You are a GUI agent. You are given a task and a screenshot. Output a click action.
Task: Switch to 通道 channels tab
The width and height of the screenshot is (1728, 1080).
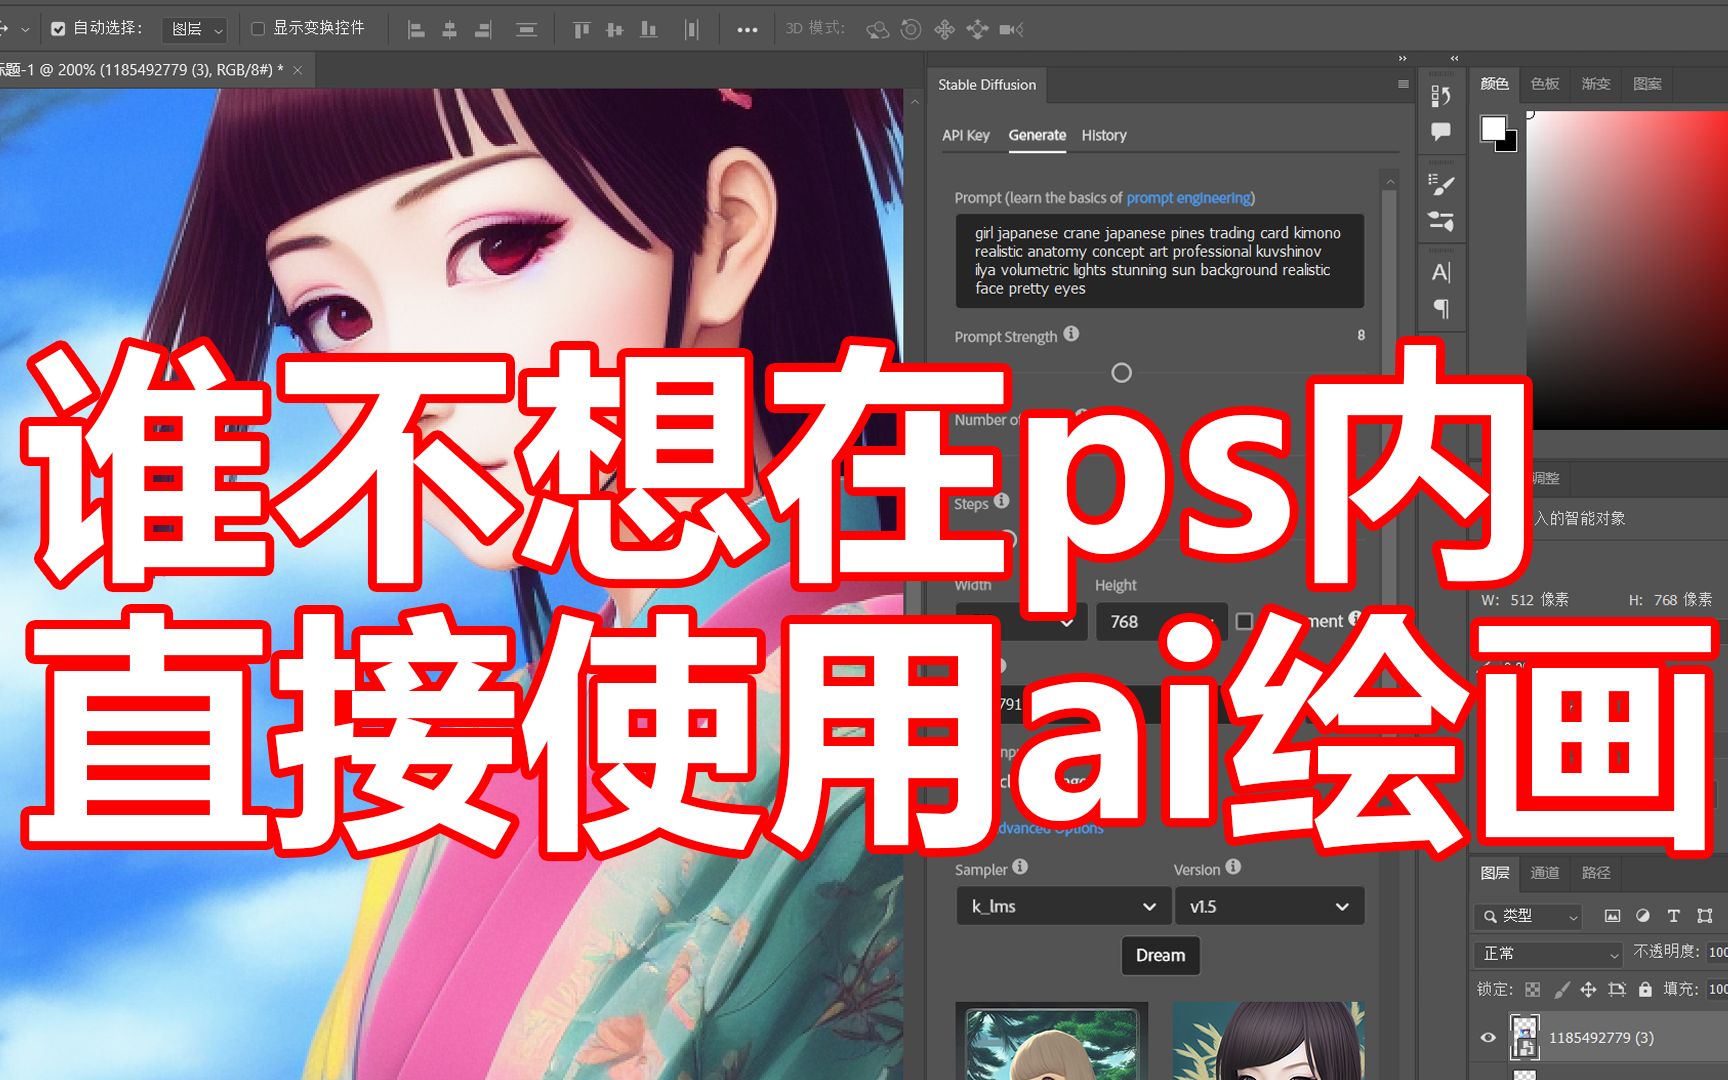pos(1545,873)
